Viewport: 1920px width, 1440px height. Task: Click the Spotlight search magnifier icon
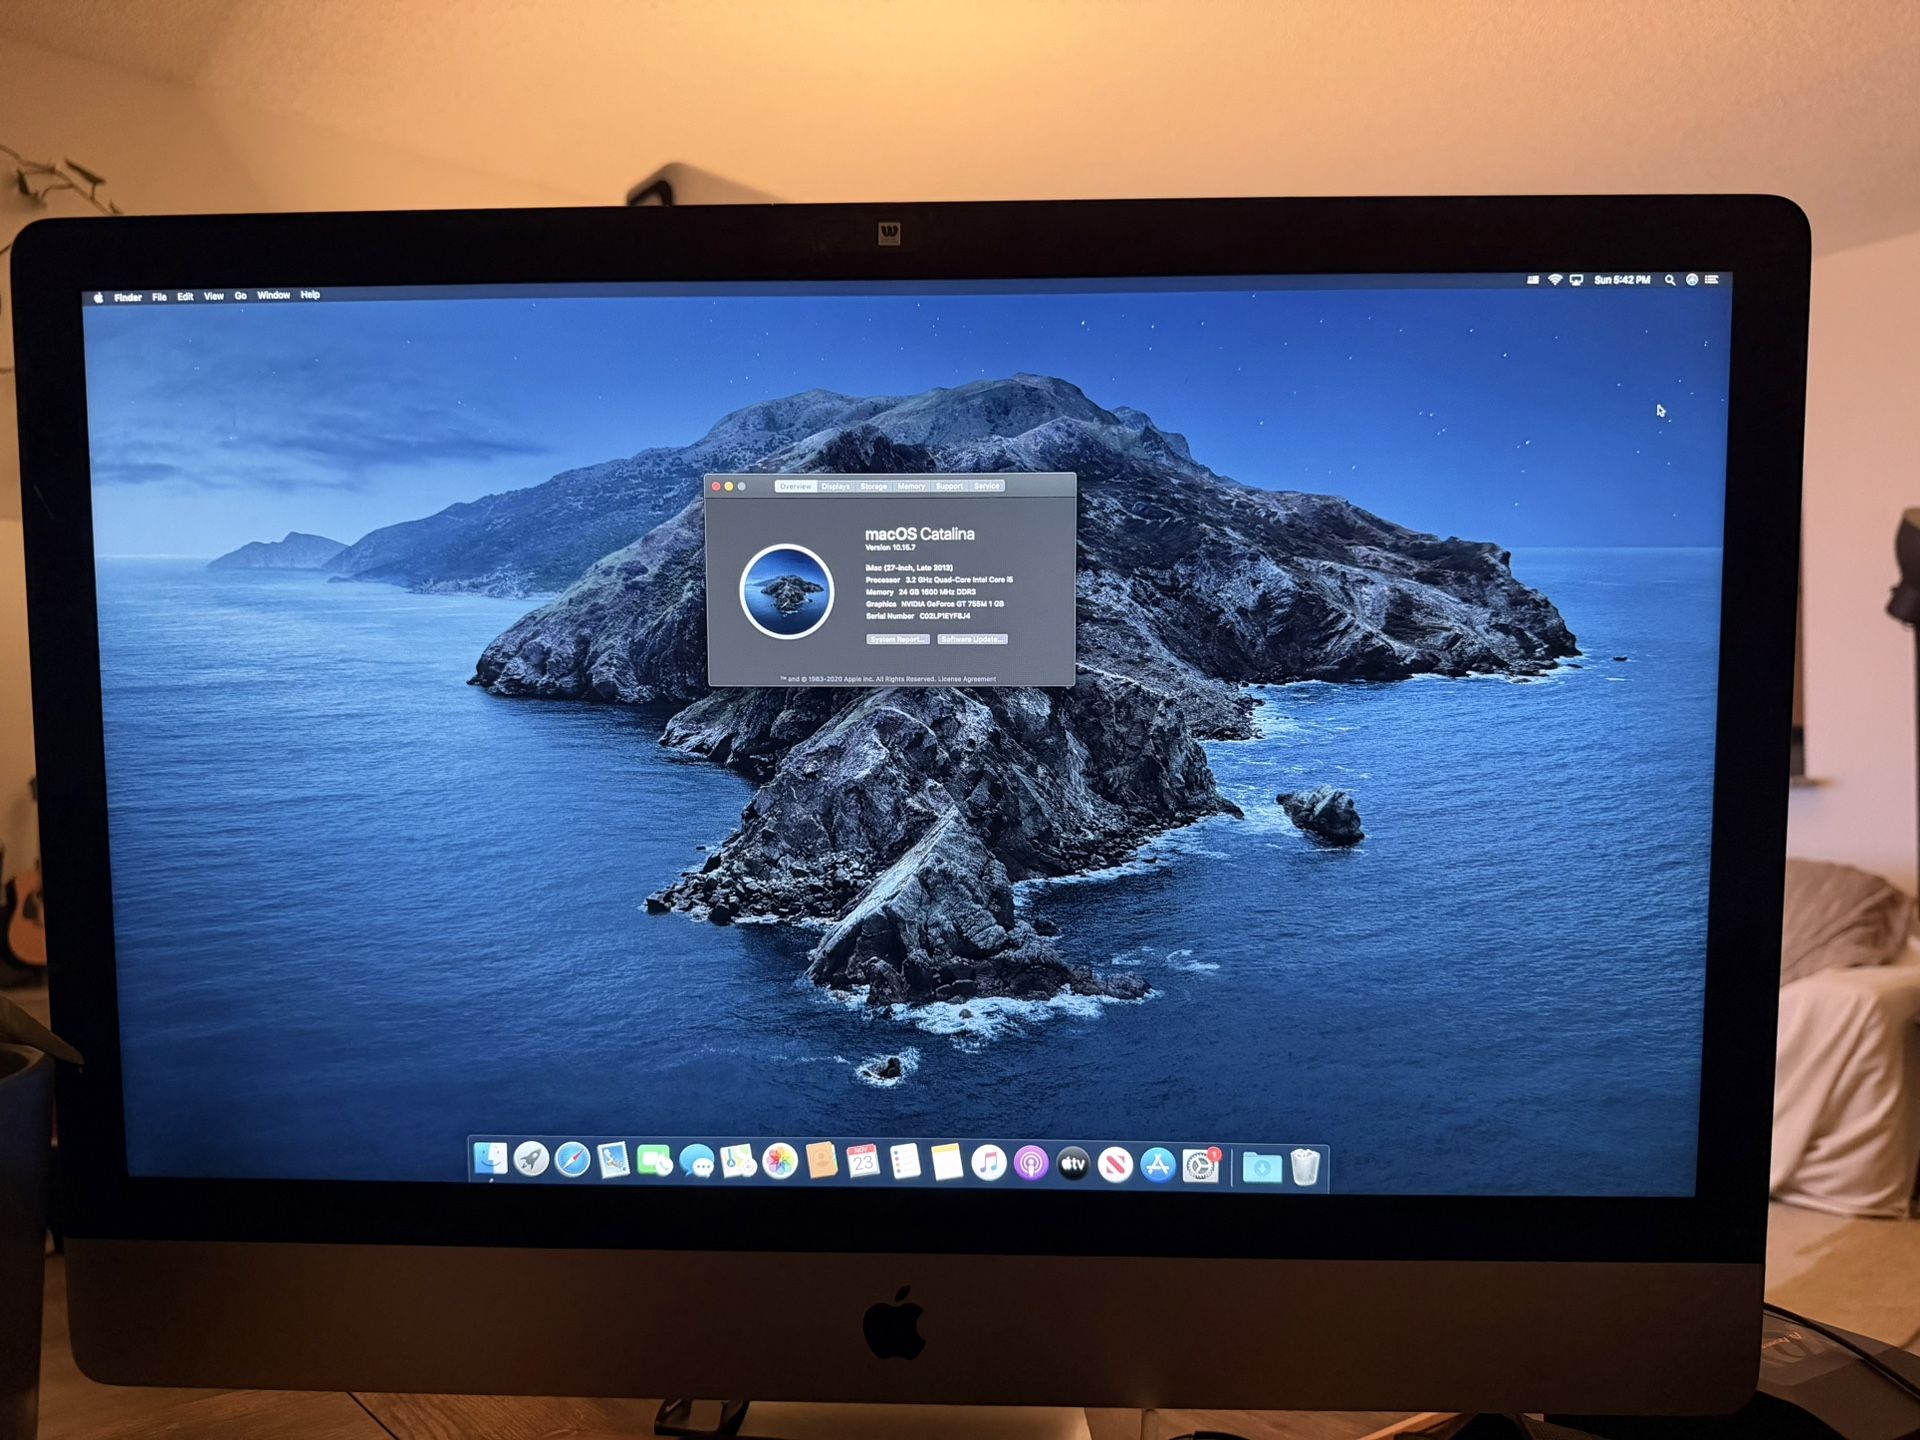point(1669,281)
